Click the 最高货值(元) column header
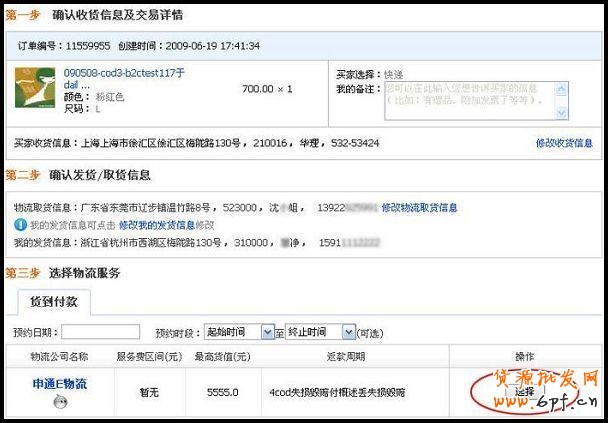The height and width of the screenshot is (423, 608). point(222,357)
